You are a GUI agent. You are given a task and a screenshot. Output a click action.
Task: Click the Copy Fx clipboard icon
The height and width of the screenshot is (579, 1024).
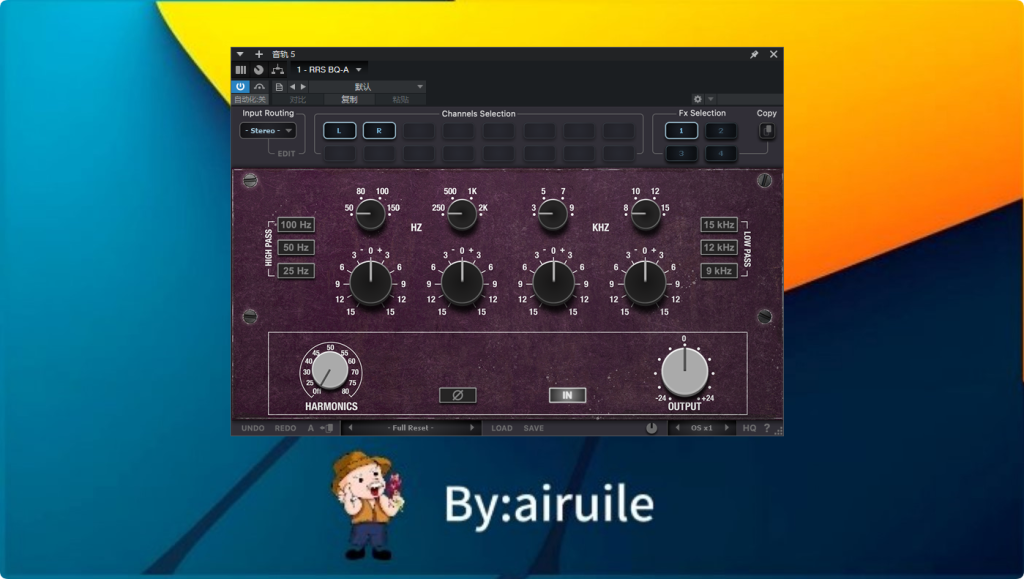coord(767,131)
